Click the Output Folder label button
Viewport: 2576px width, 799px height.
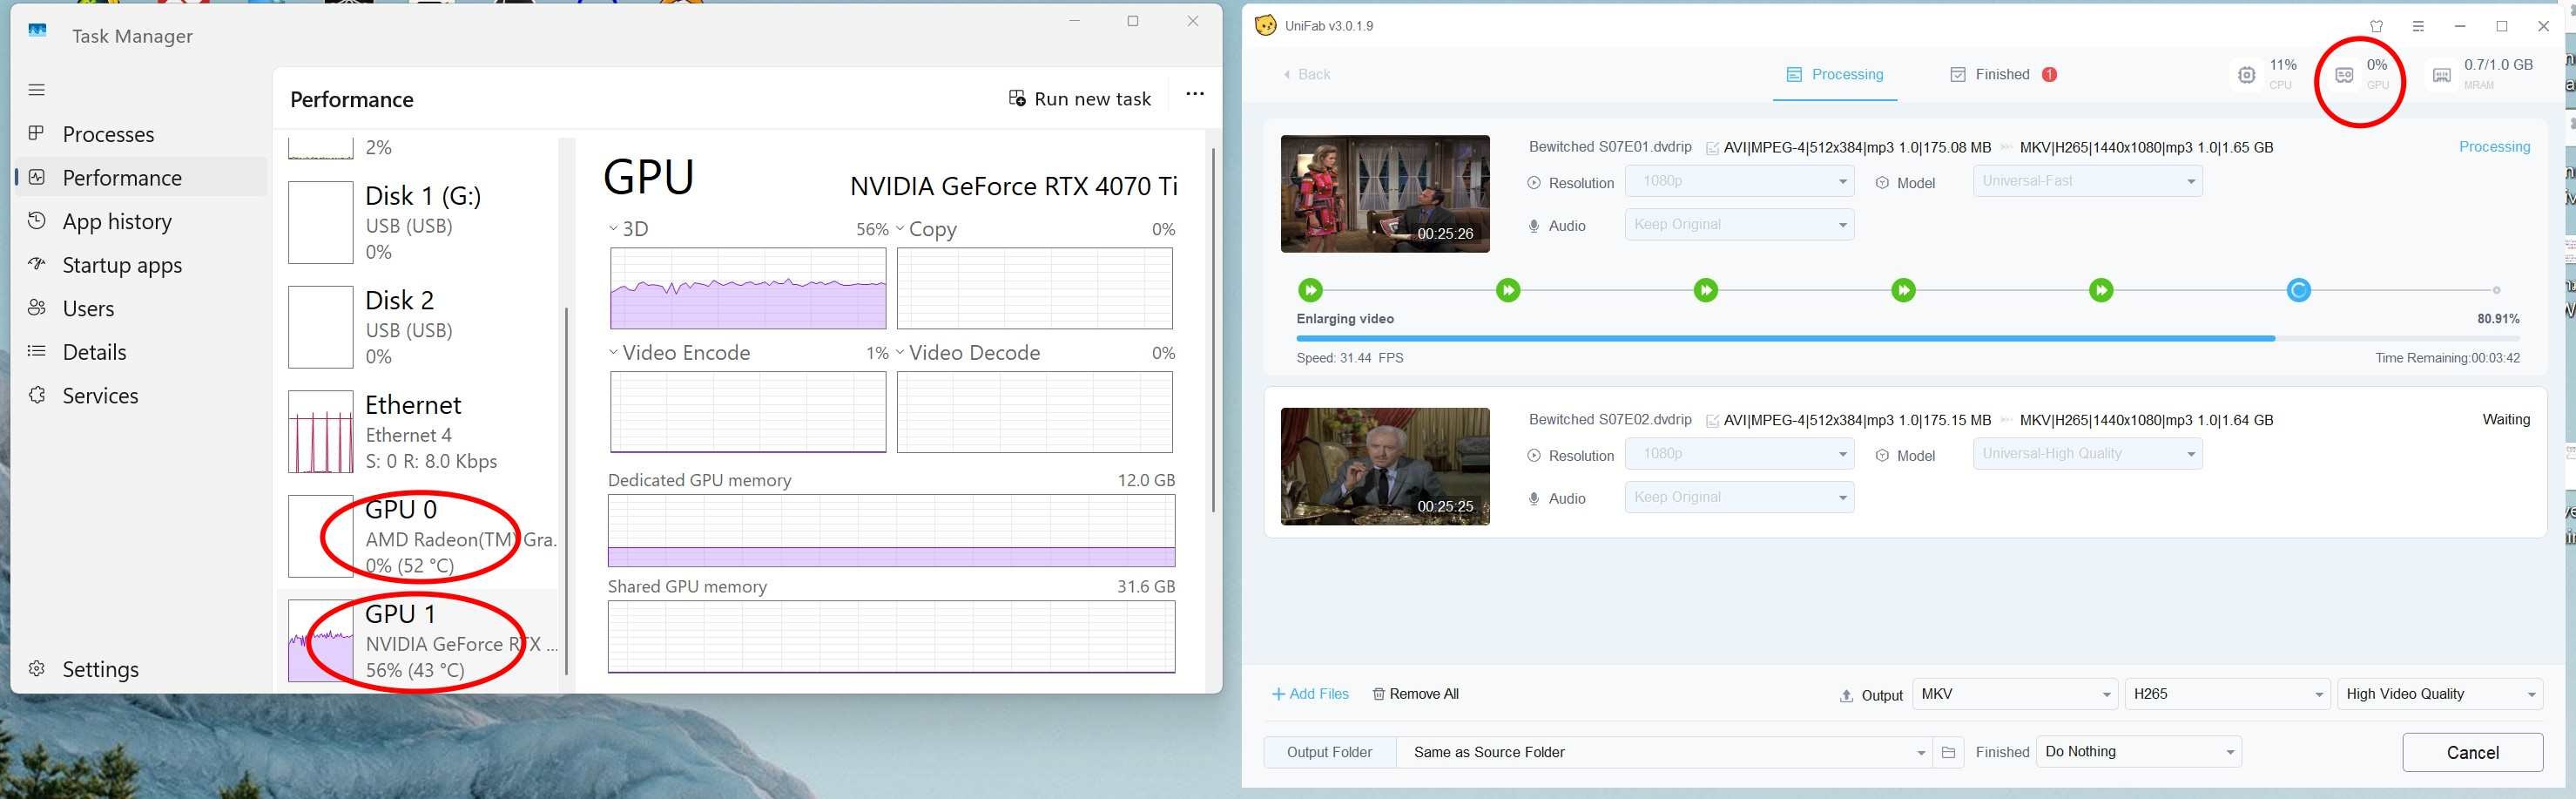1329,752
